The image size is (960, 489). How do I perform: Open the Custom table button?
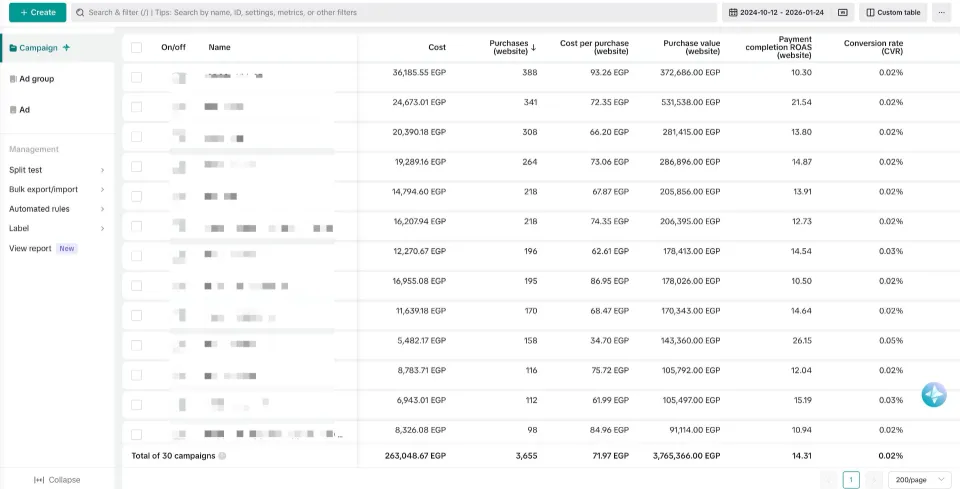click(x=893, y=12)
